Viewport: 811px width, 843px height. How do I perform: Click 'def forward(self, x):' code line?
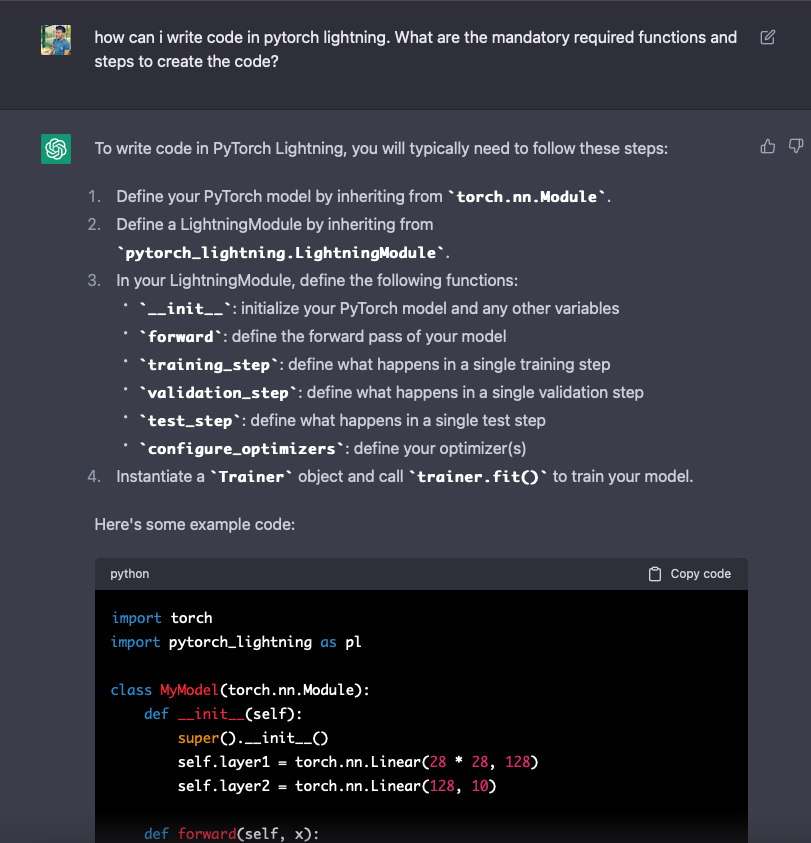point(231,834)
